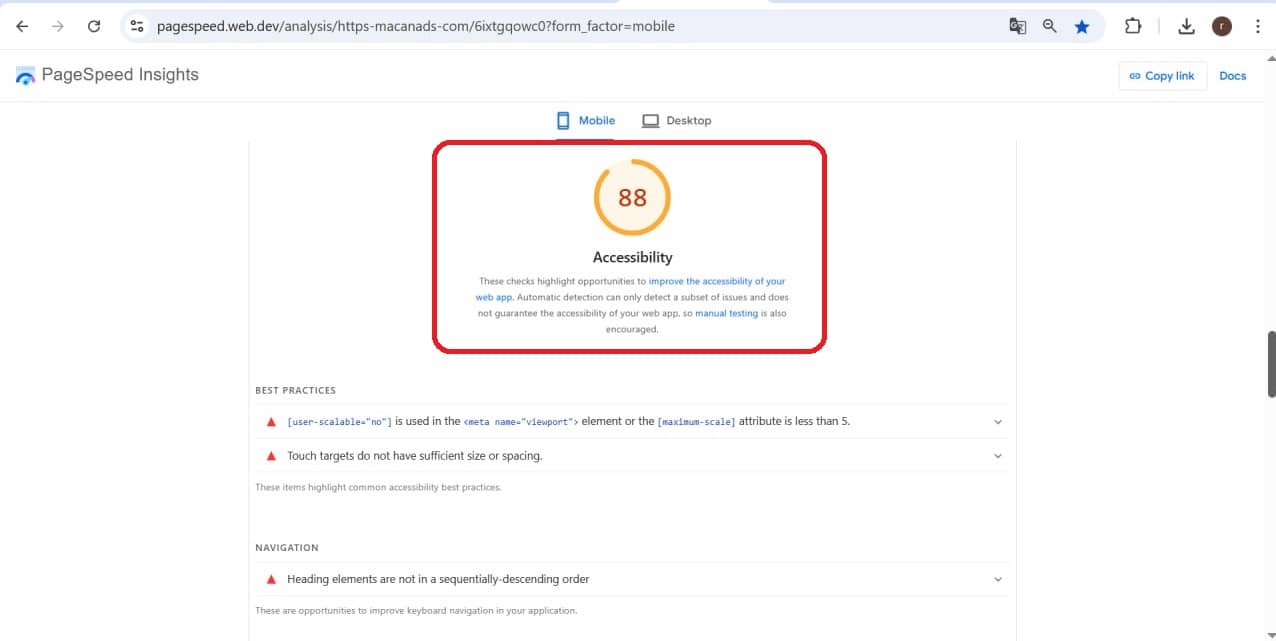This screenshot has height=641, width=1276.
Task: Toggle the bookmark star for this page
Action: pos(1082,26)
